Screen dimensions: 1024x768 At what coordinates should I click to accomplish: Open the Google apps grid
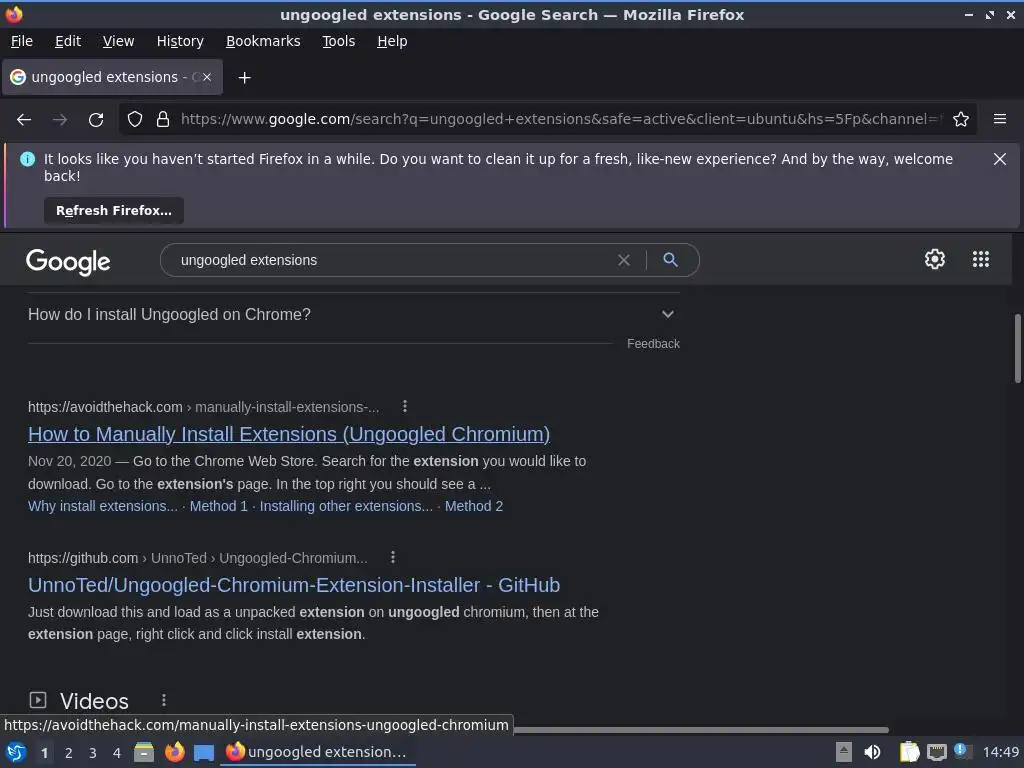pyautogui.click(x=981, y=259)
